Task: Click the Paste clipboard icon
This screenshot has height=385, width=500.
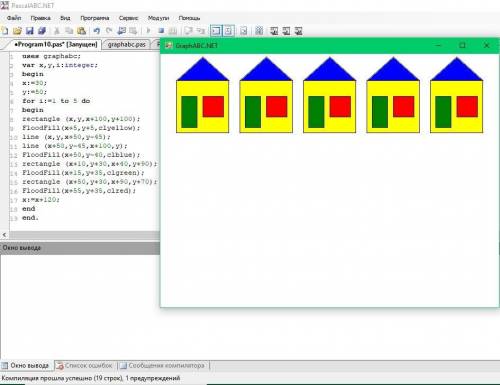Action: (81, 31)
